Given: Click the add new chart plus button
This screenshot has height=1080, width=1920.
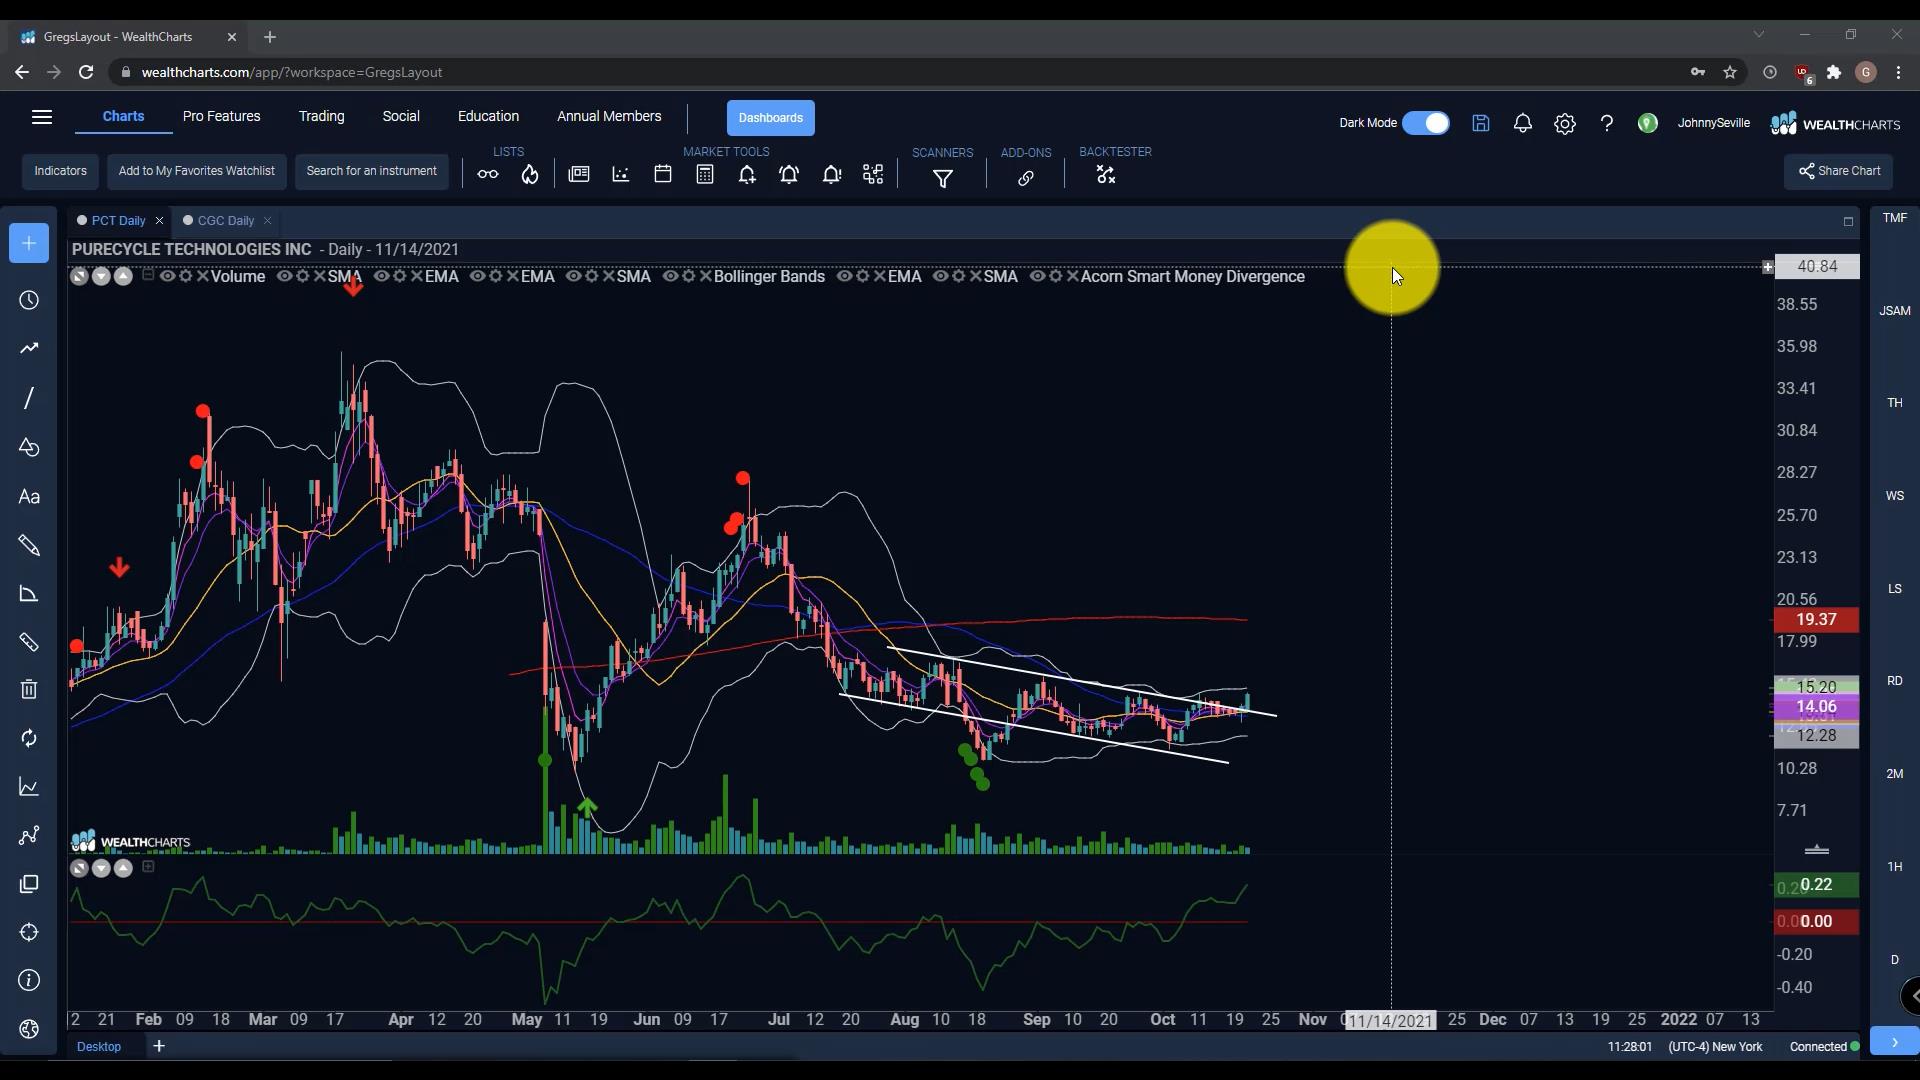Looking at the screenshot, I should [29, 243].
